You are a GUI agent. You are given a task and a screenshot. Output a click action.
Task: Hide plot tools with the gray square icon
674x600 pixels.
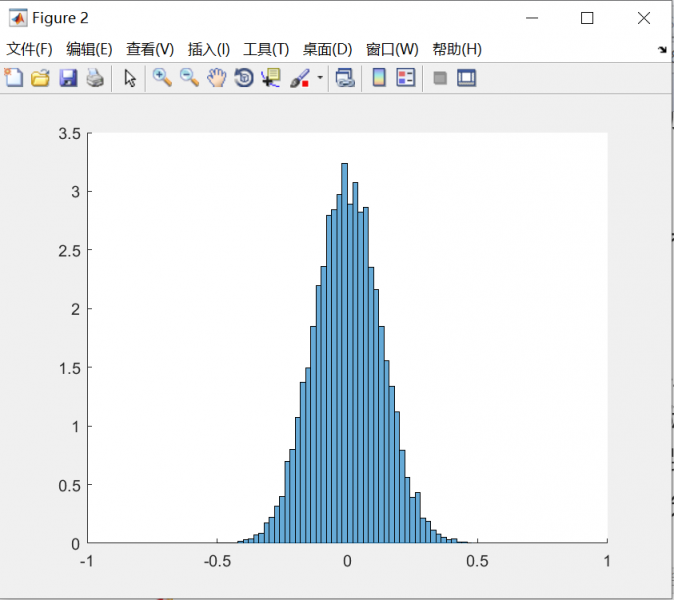pos(440,78)
